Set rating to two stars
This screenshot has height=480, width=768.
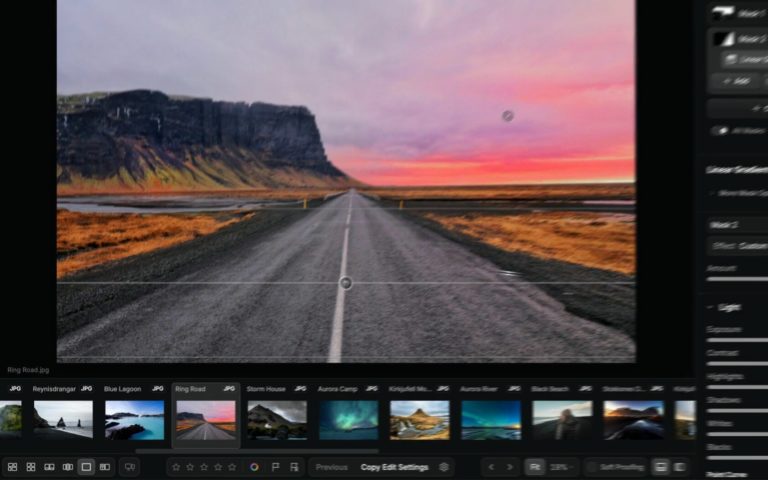coord(190,467)
